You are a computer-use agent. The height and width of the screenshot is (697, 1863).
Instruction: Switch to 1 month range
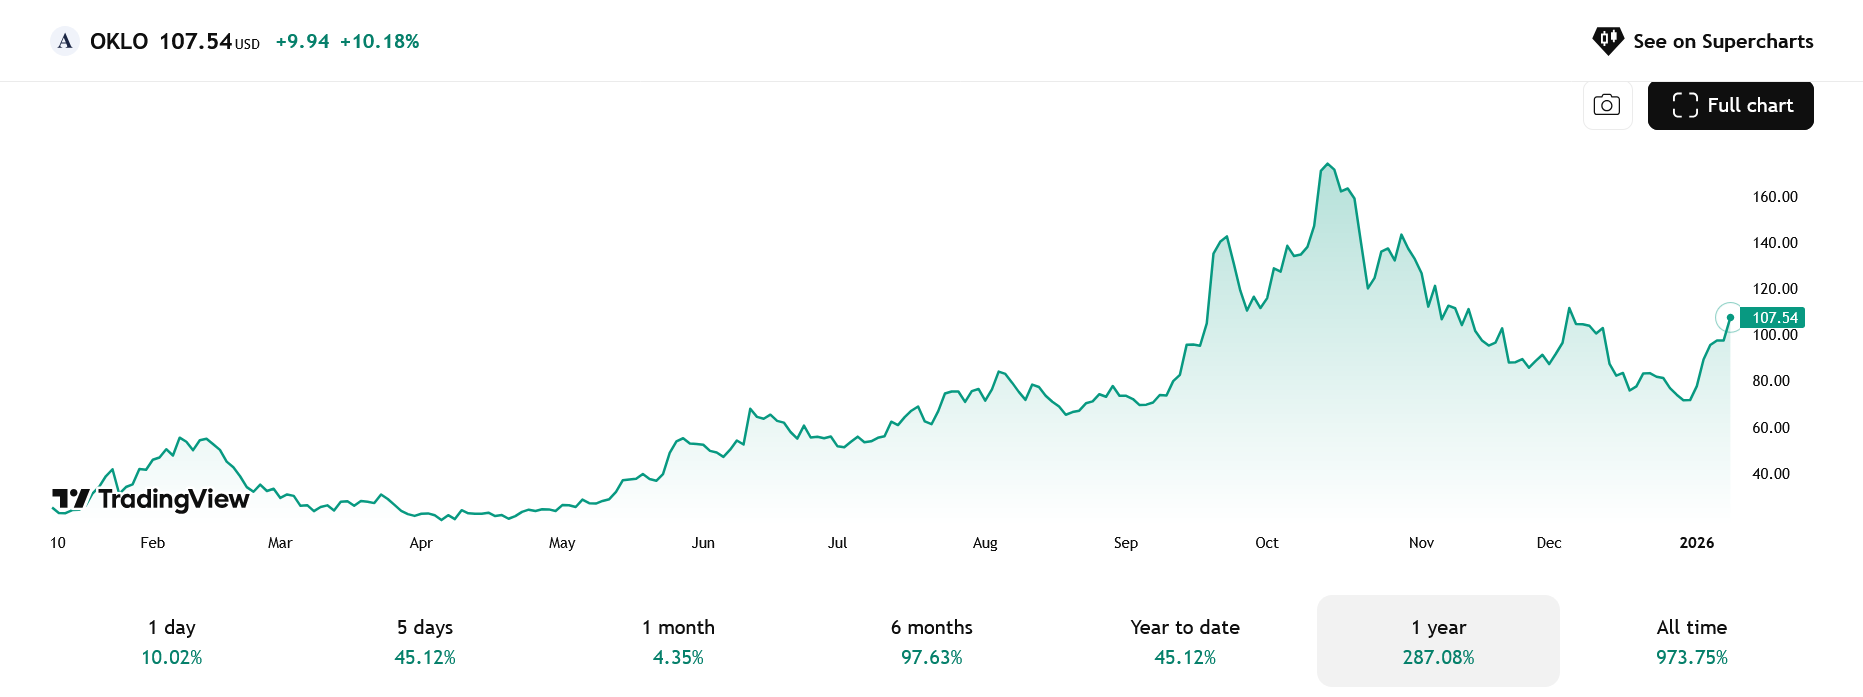point(678,641)
